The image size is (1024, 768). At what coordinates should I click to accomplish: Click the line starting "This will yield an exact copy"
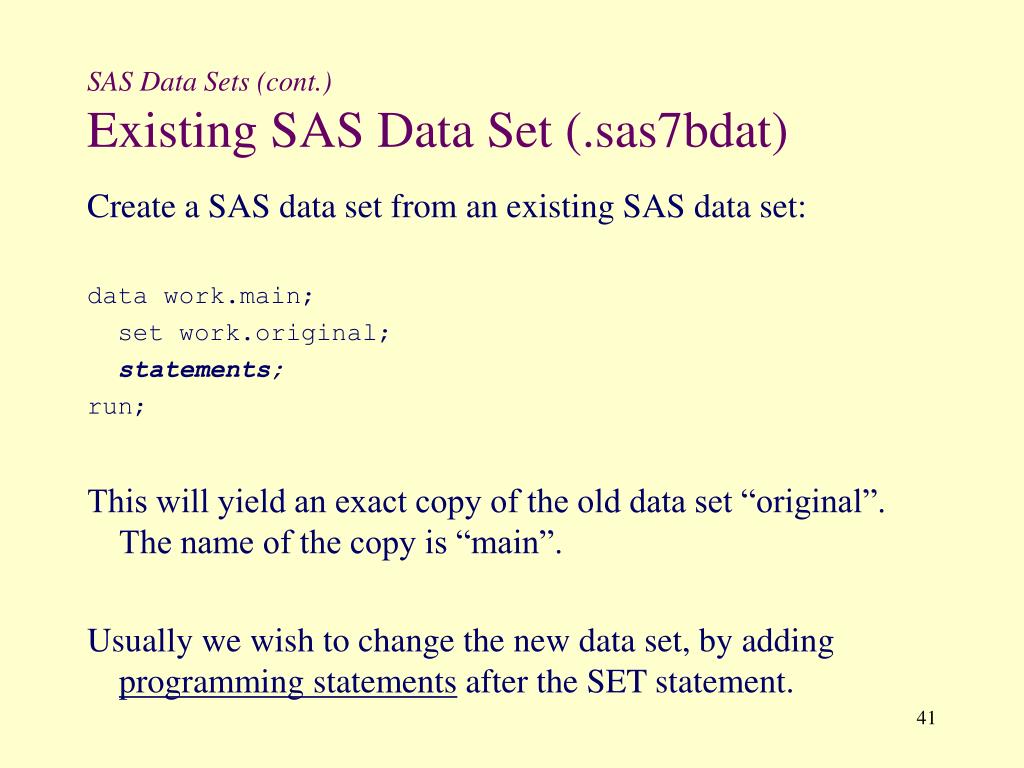[487, 500]
